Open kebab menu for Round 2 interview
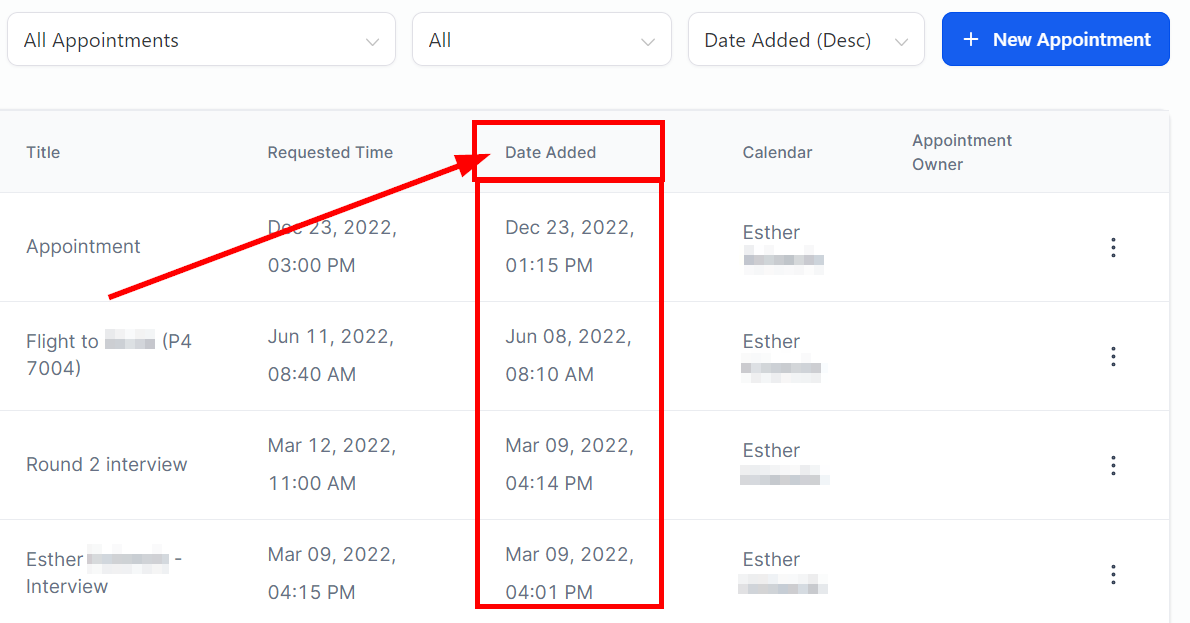This screenshot has height=623, width=1190. (1113, 465)
